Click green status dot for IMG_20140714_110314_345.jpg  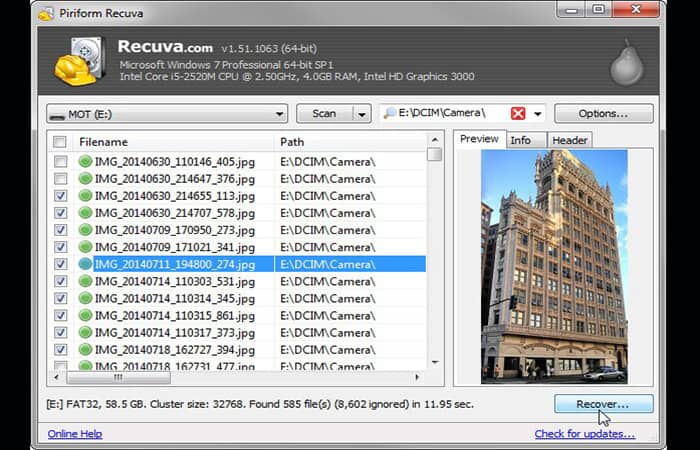85,298
